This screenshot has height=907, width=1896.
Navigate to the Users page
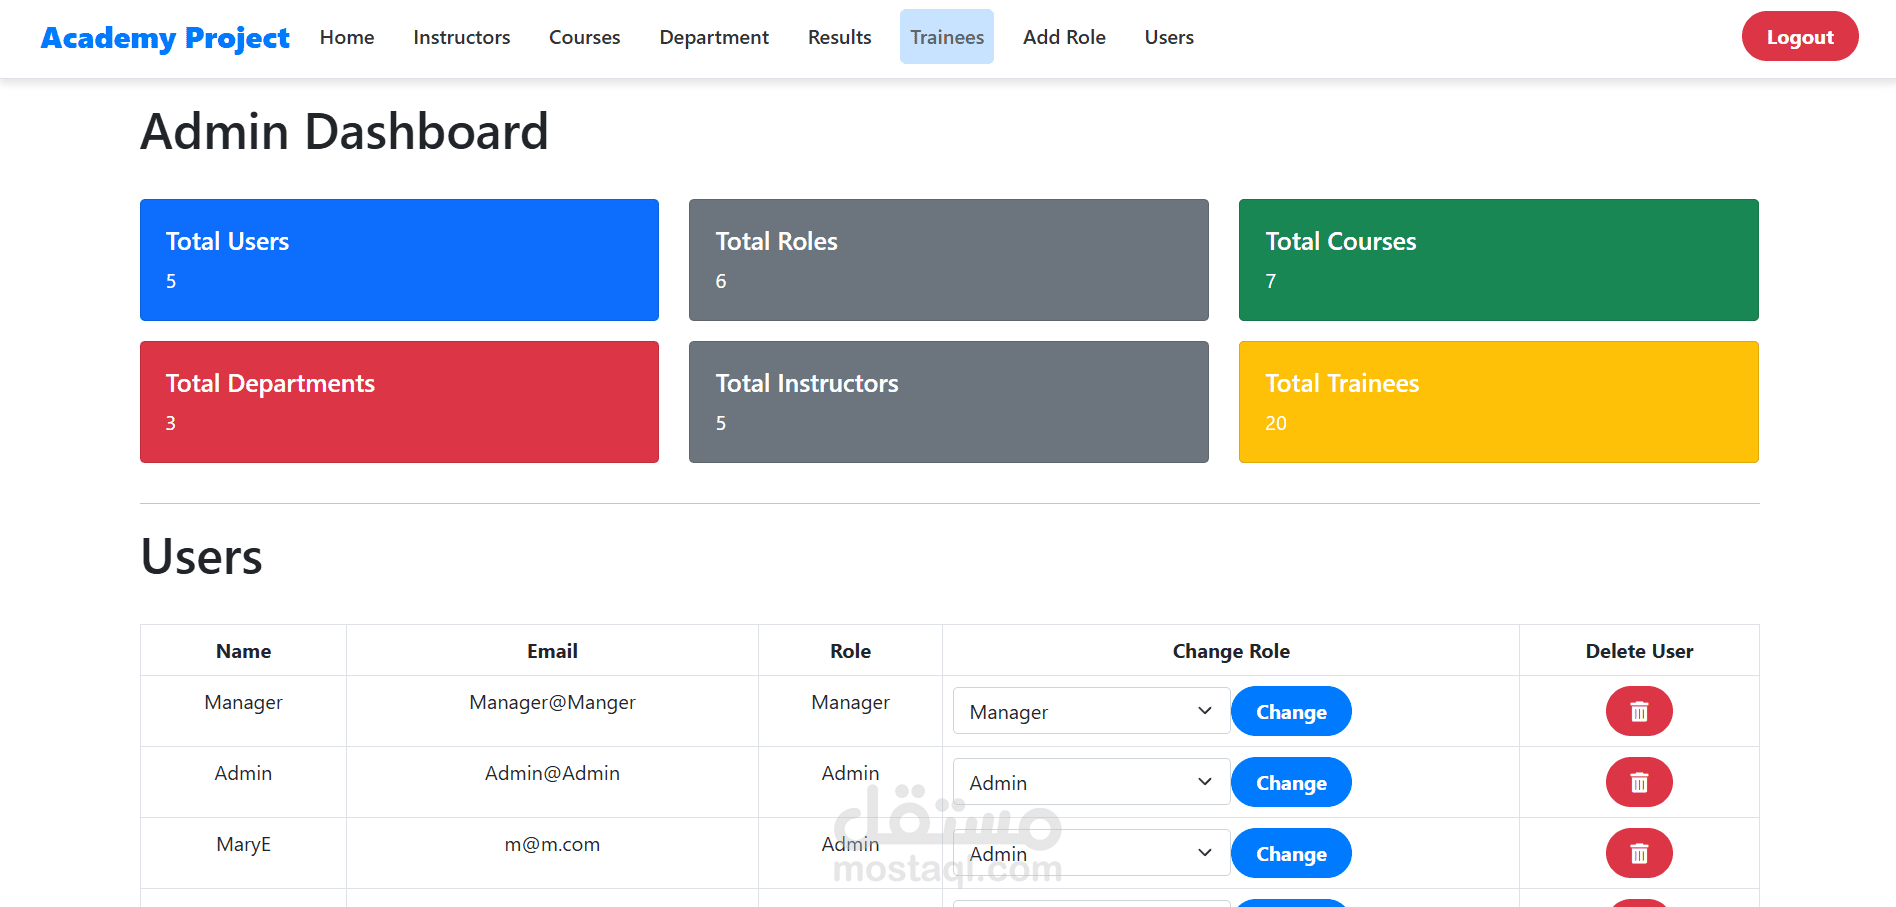click(1168, 37)
